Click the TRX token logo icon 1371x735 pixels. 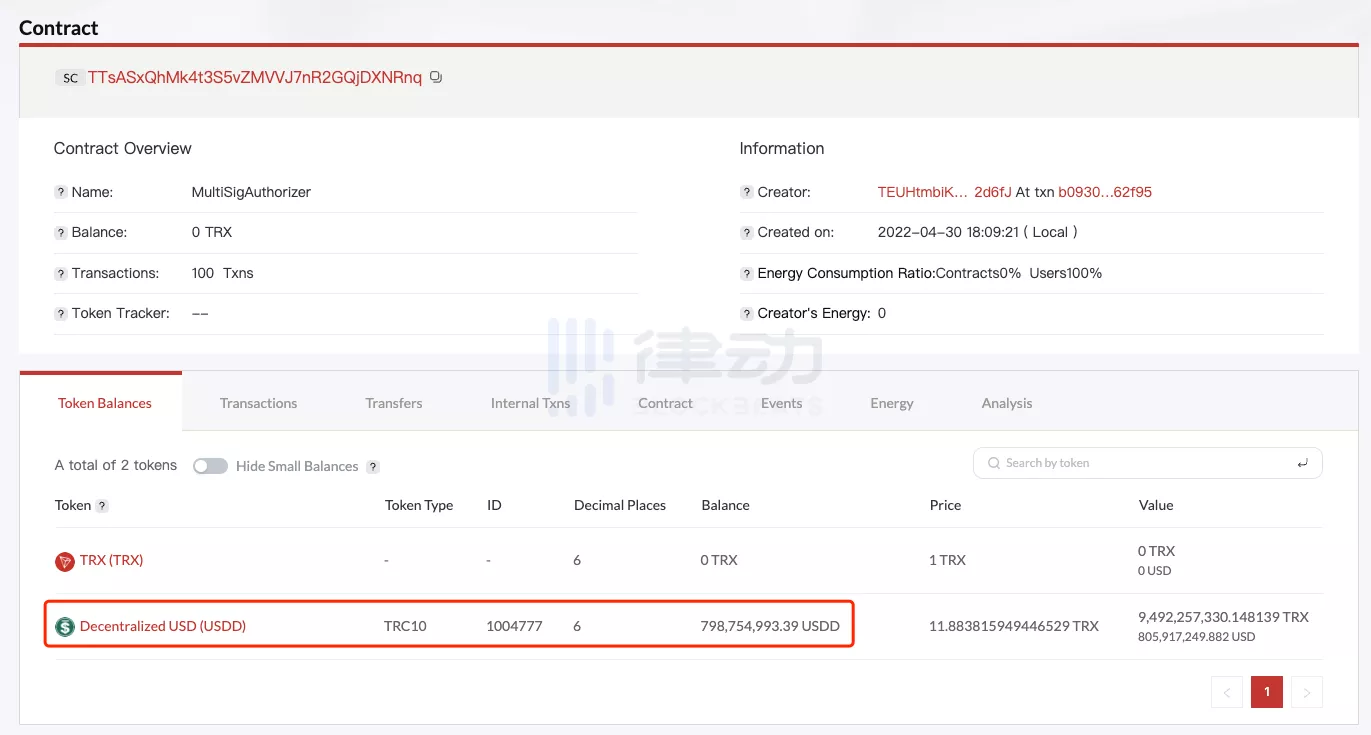tap(65, 561)
